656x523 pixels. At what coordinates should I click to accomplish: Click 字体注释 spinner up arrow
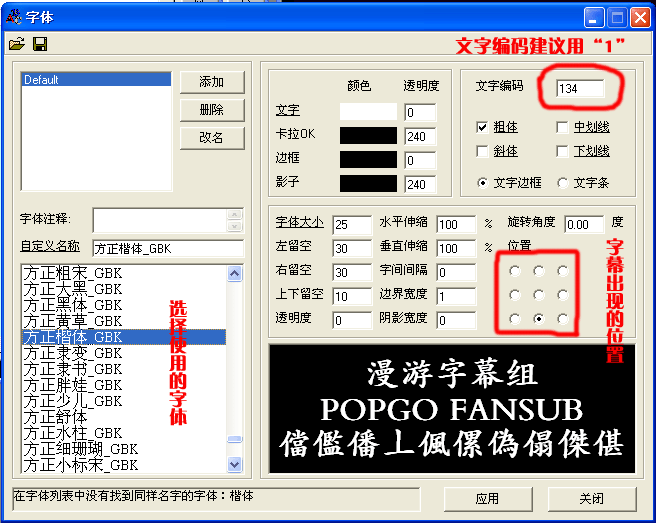click(235, 214)
